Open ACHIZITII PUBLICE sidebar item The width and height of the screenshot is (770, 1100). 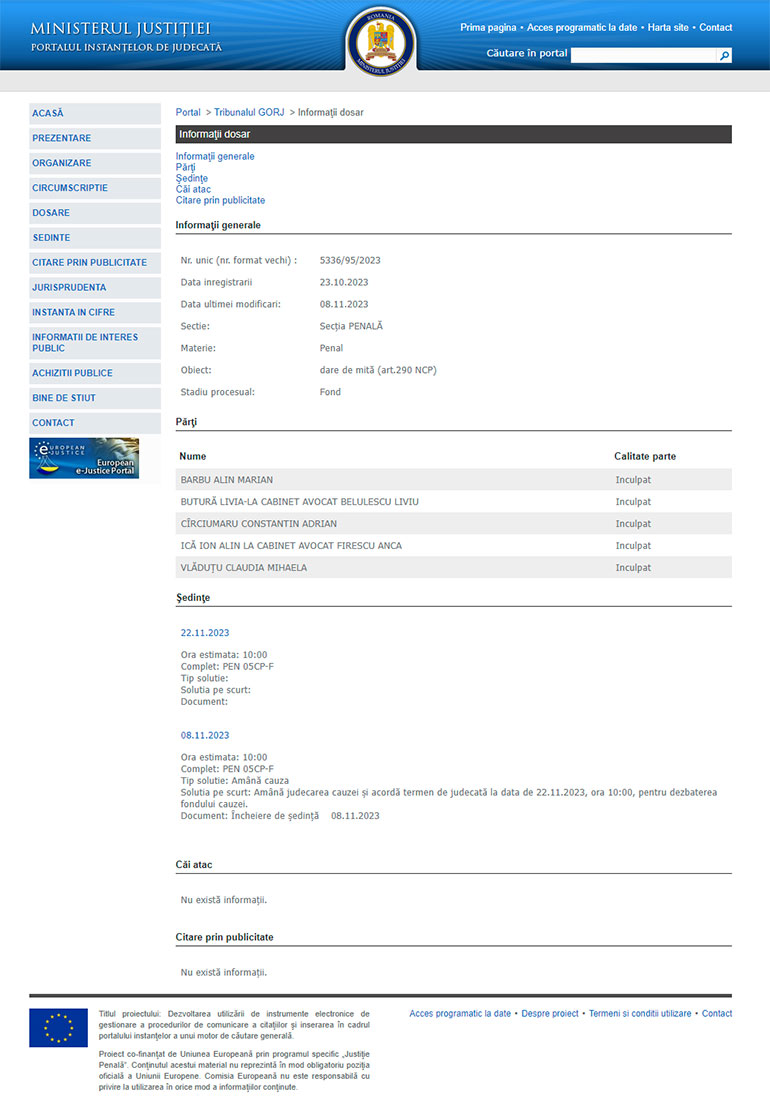[95, 373]
